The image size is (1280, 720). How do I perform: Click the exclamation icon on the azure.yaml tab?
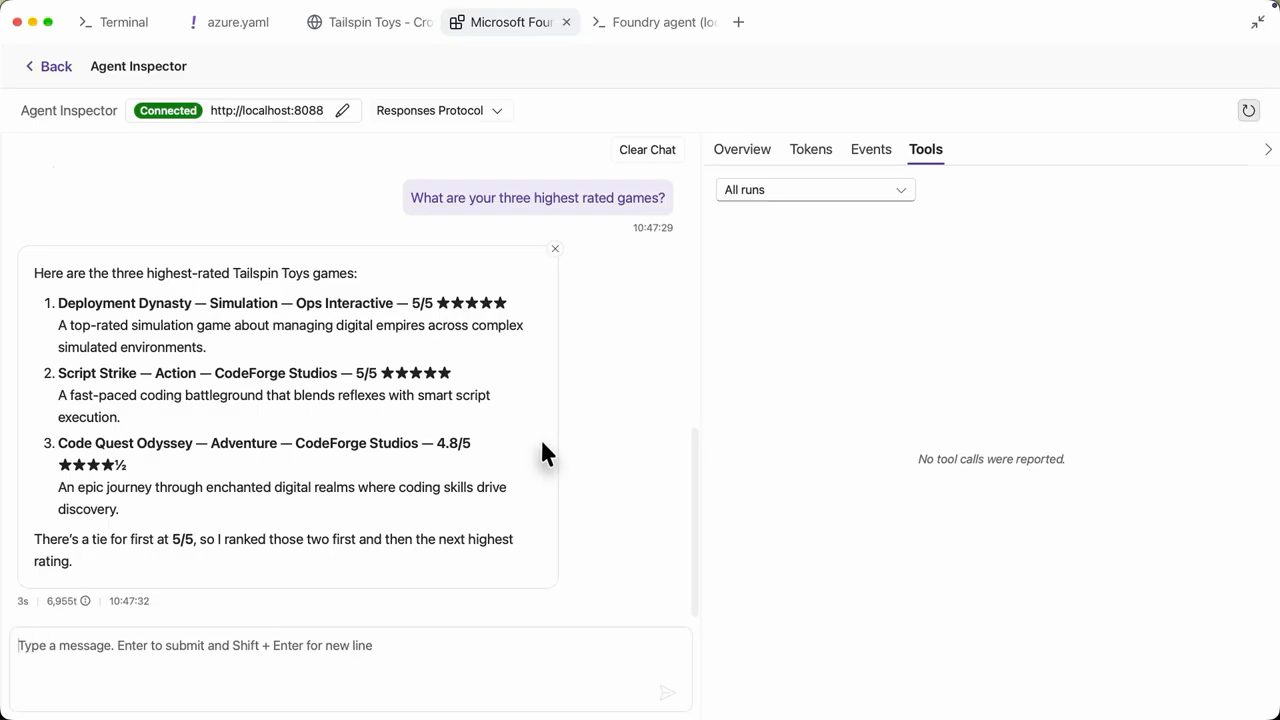[193, 22]
